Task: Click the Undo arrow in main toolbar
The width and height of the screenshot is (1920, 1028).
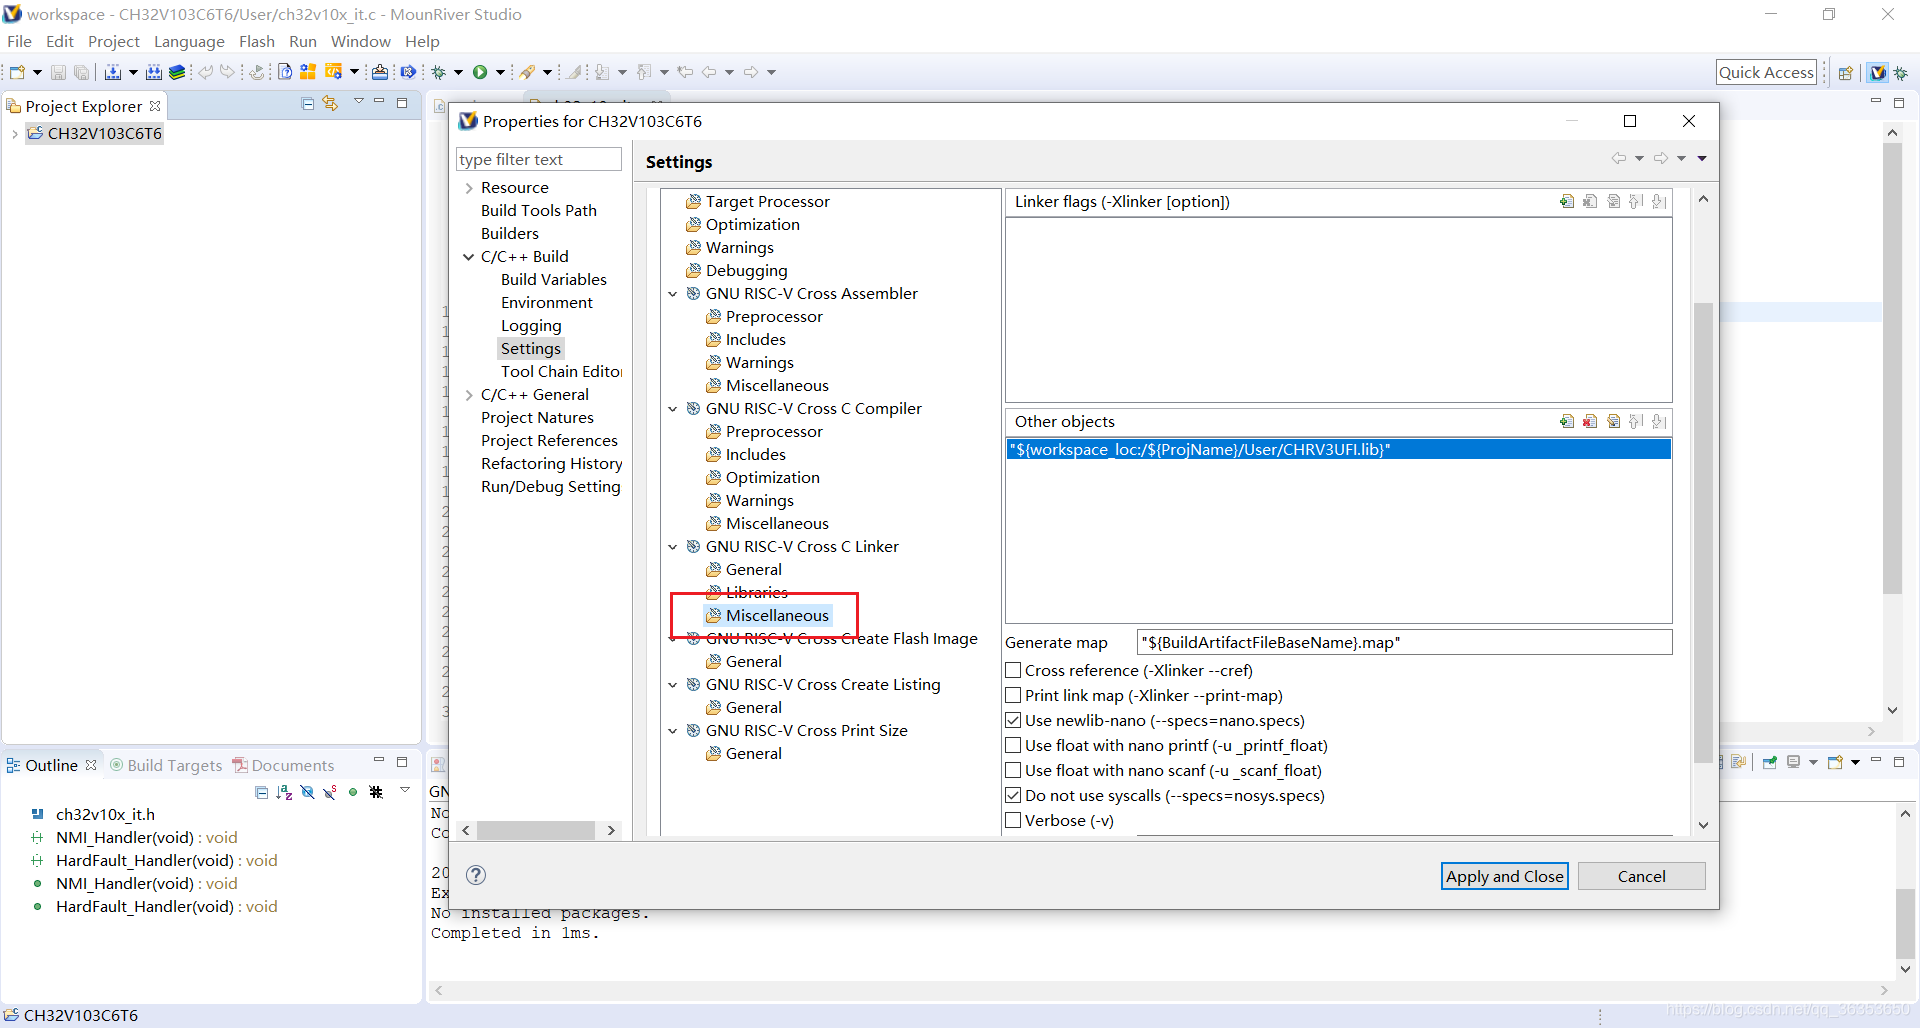Action: point(205,72)
